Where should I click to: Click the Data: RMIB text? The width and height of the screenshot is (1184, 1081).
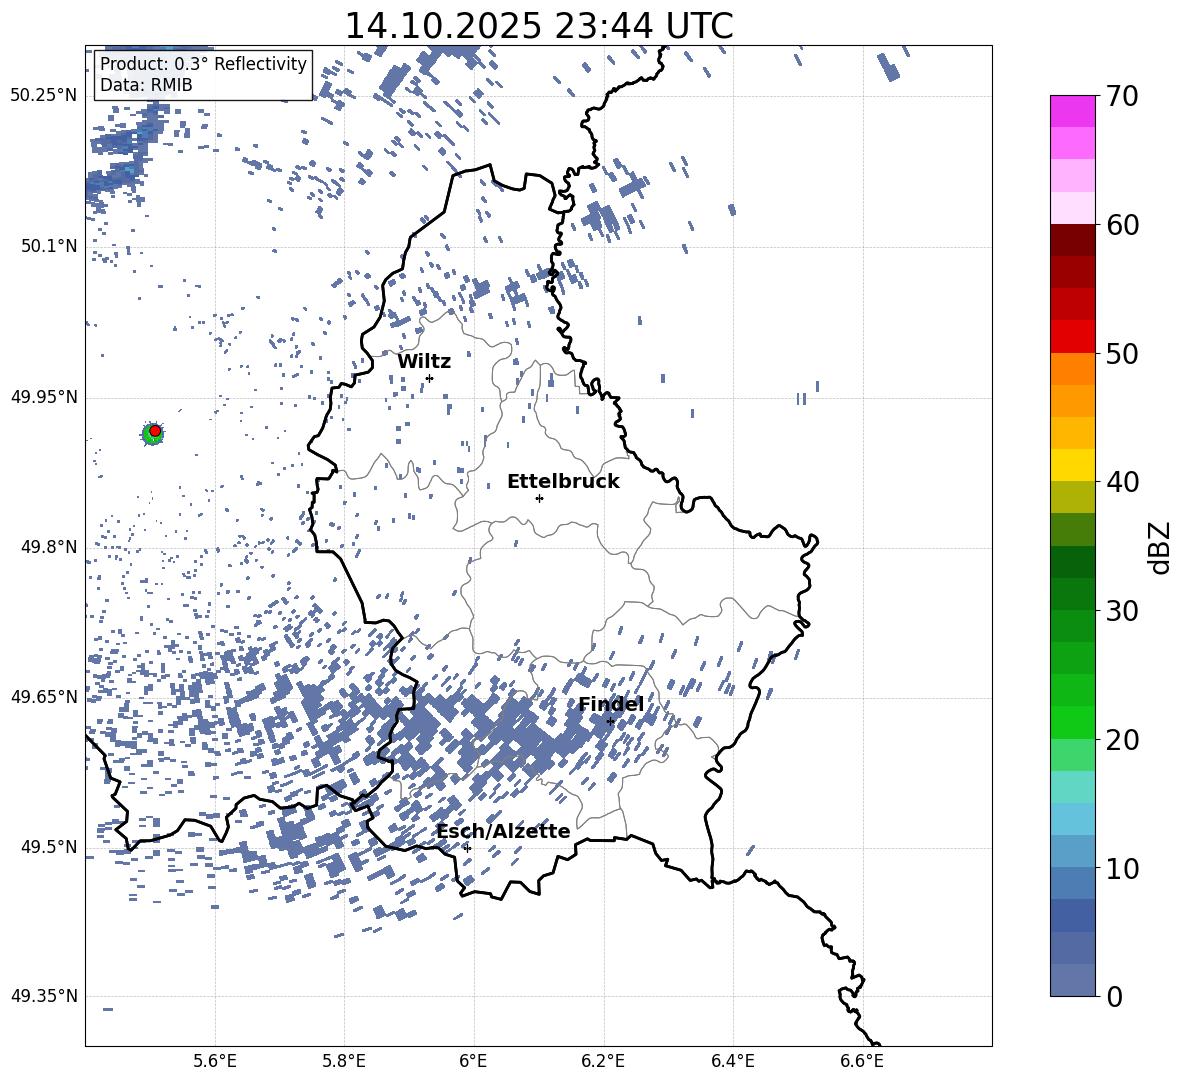pos(146,85)
